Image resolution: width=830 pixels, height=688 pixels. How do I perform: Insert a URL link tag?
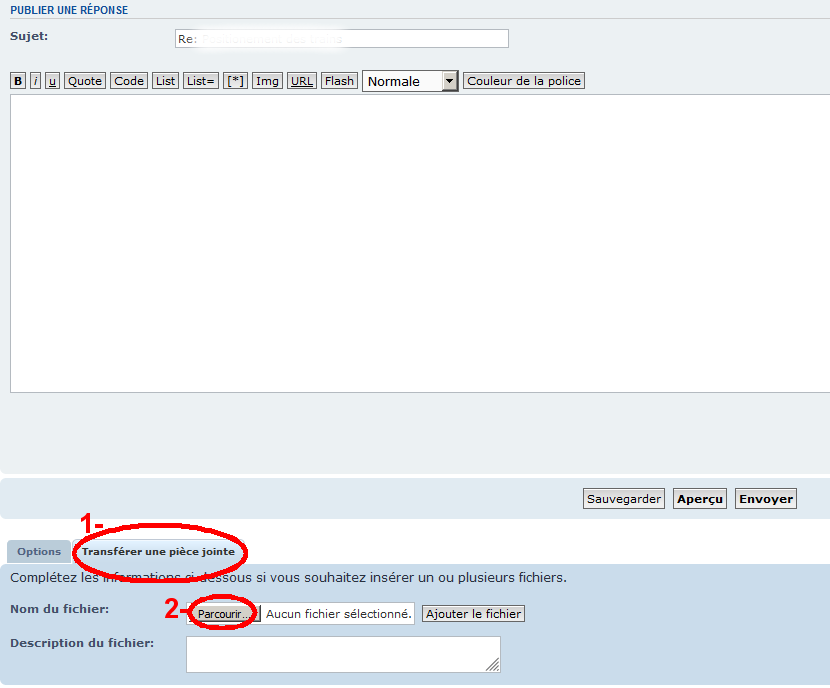(x=302, y=81)
